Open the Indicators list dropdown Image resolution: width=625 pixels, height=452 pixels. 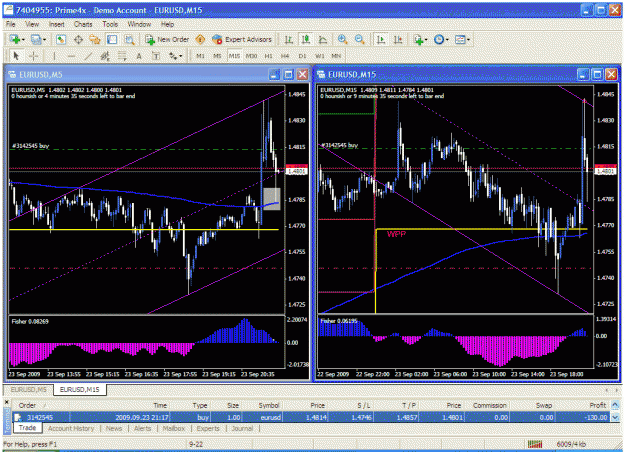[421, 39]
